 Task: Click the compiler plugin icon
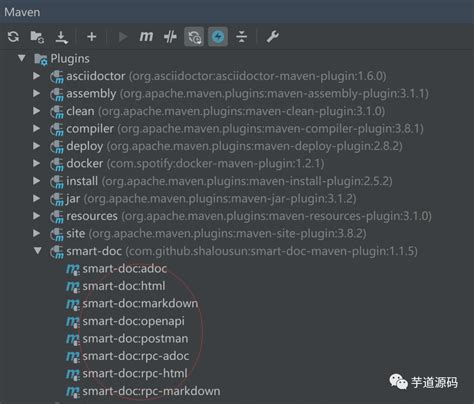point(57,129)
